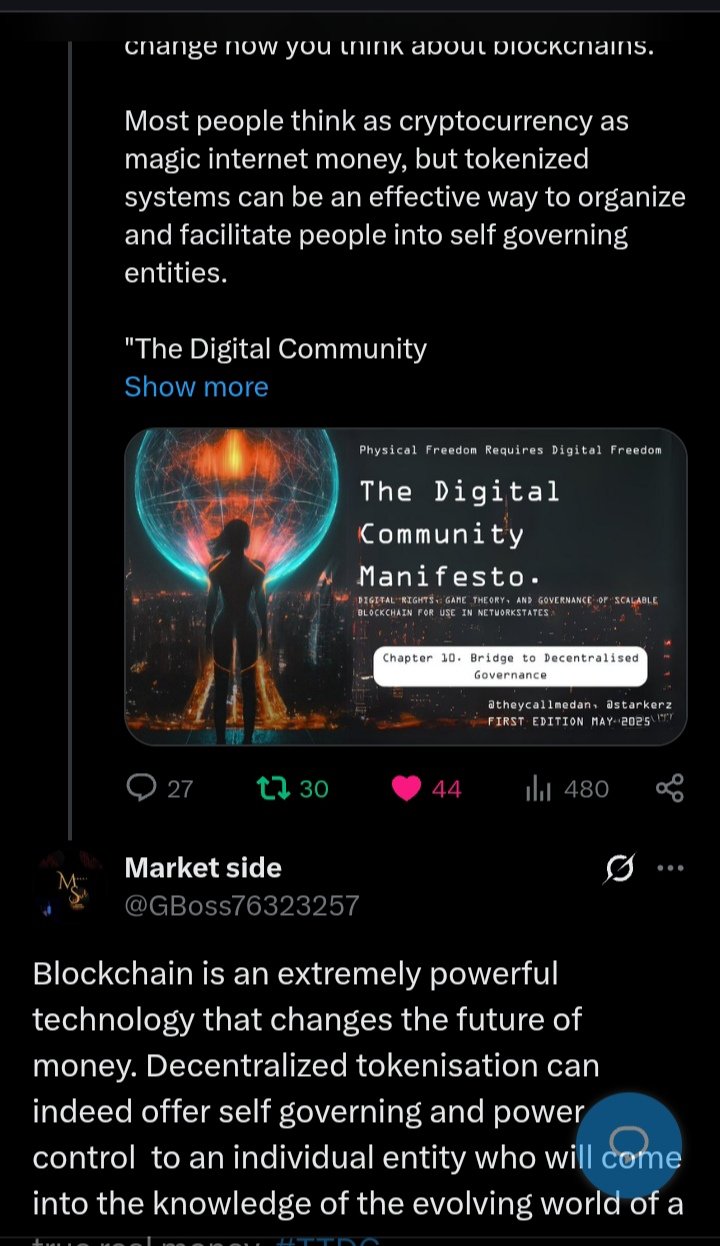Screen dimensions: 720x1246
Task: Tap the 30 retweet count
Action: [x=314, y=789]
